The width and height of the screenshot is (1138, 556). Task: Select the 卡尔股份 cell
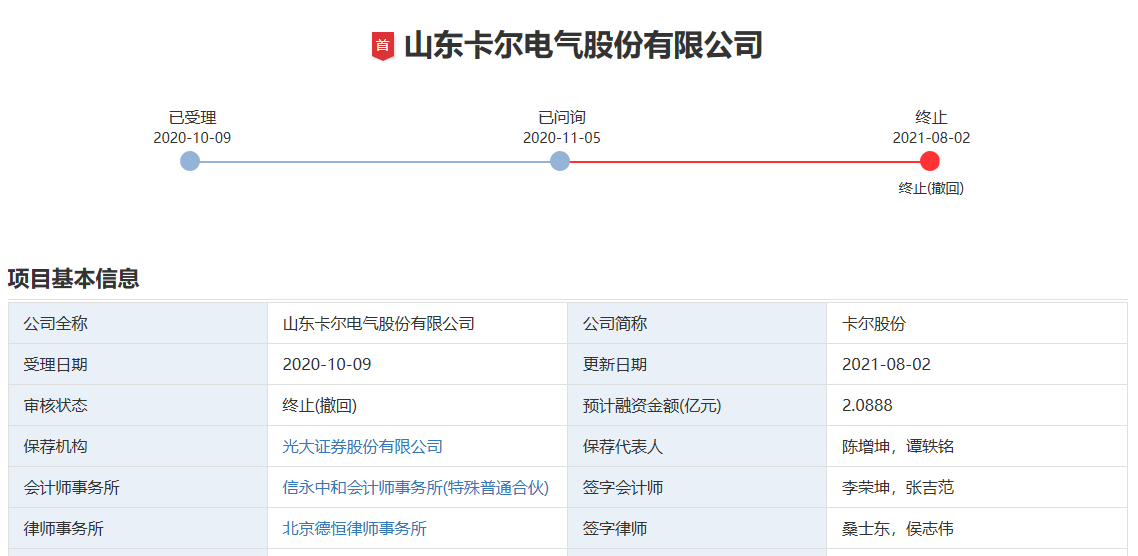click(977, 324)
